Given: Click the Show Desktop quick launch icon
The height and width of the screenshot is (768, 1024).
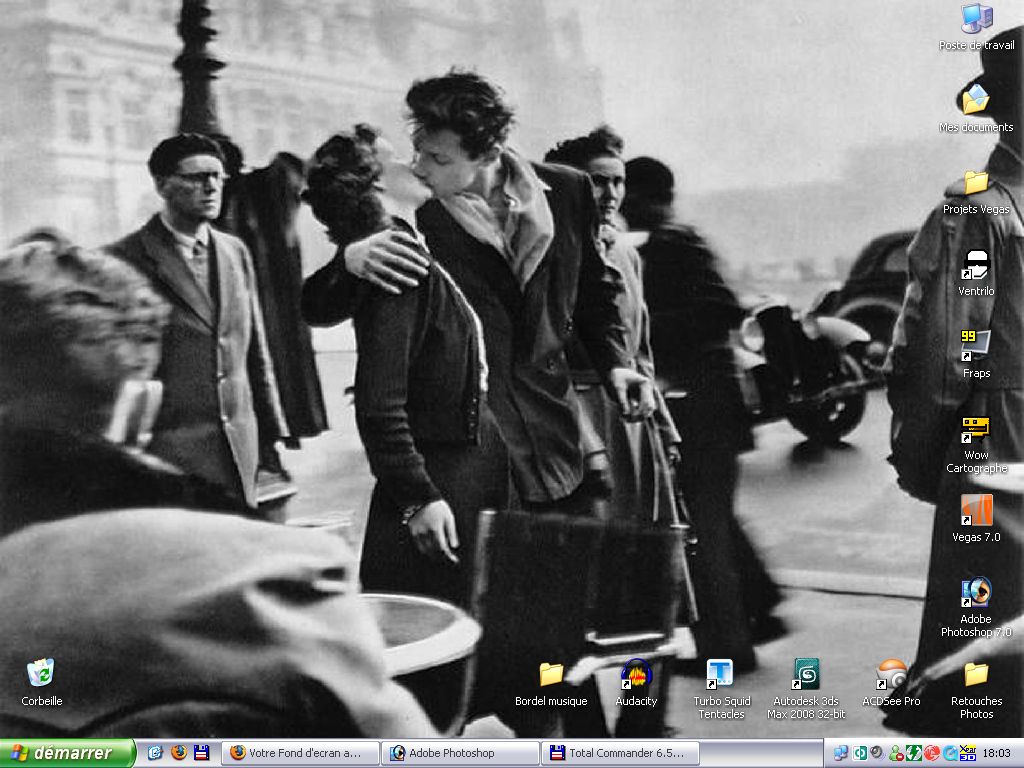Looking at the screenshot, I should (x=155, y=753).
